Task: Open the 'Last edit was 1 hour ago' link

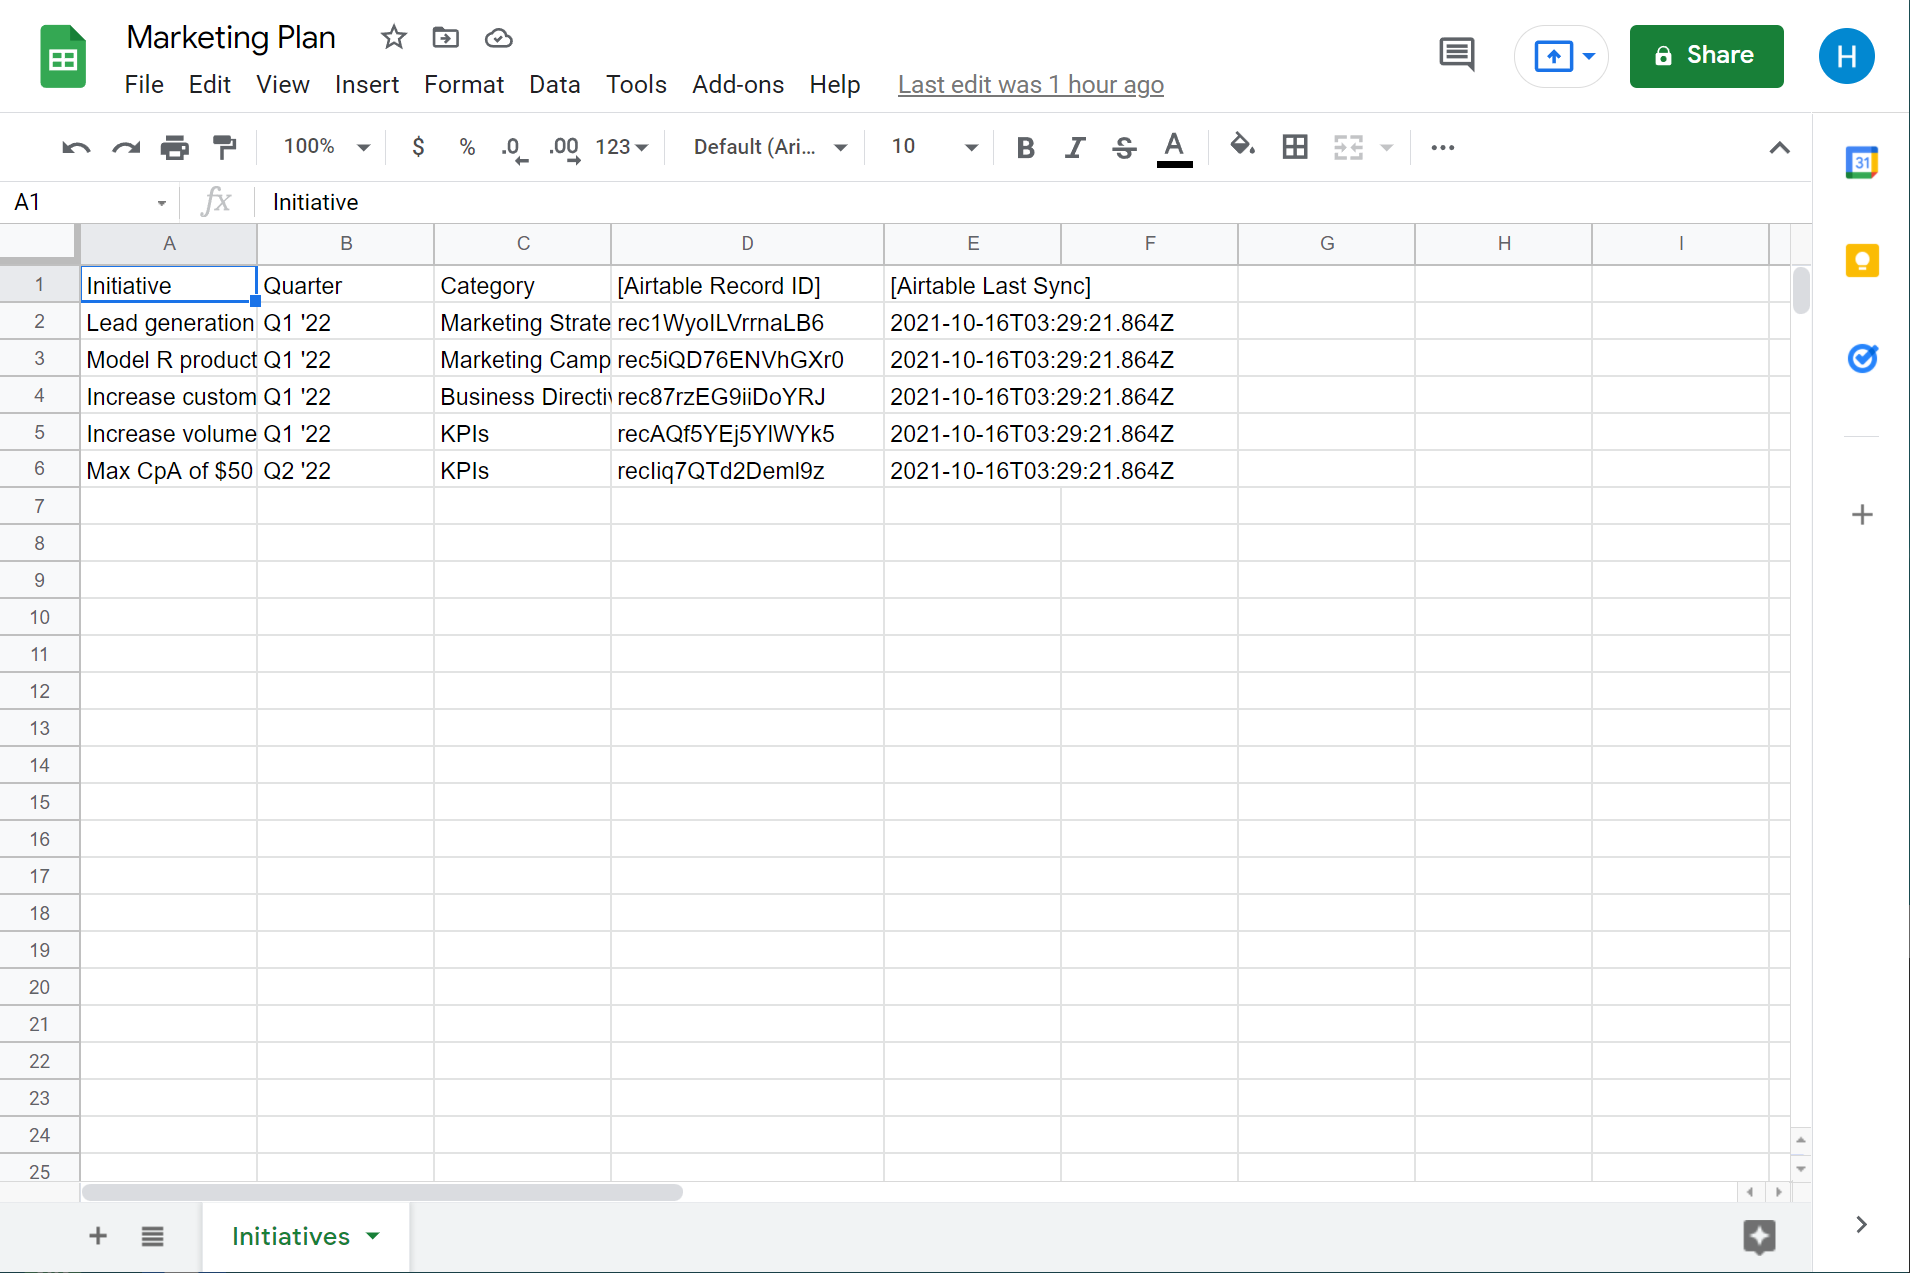Action: click(1030, 85)
